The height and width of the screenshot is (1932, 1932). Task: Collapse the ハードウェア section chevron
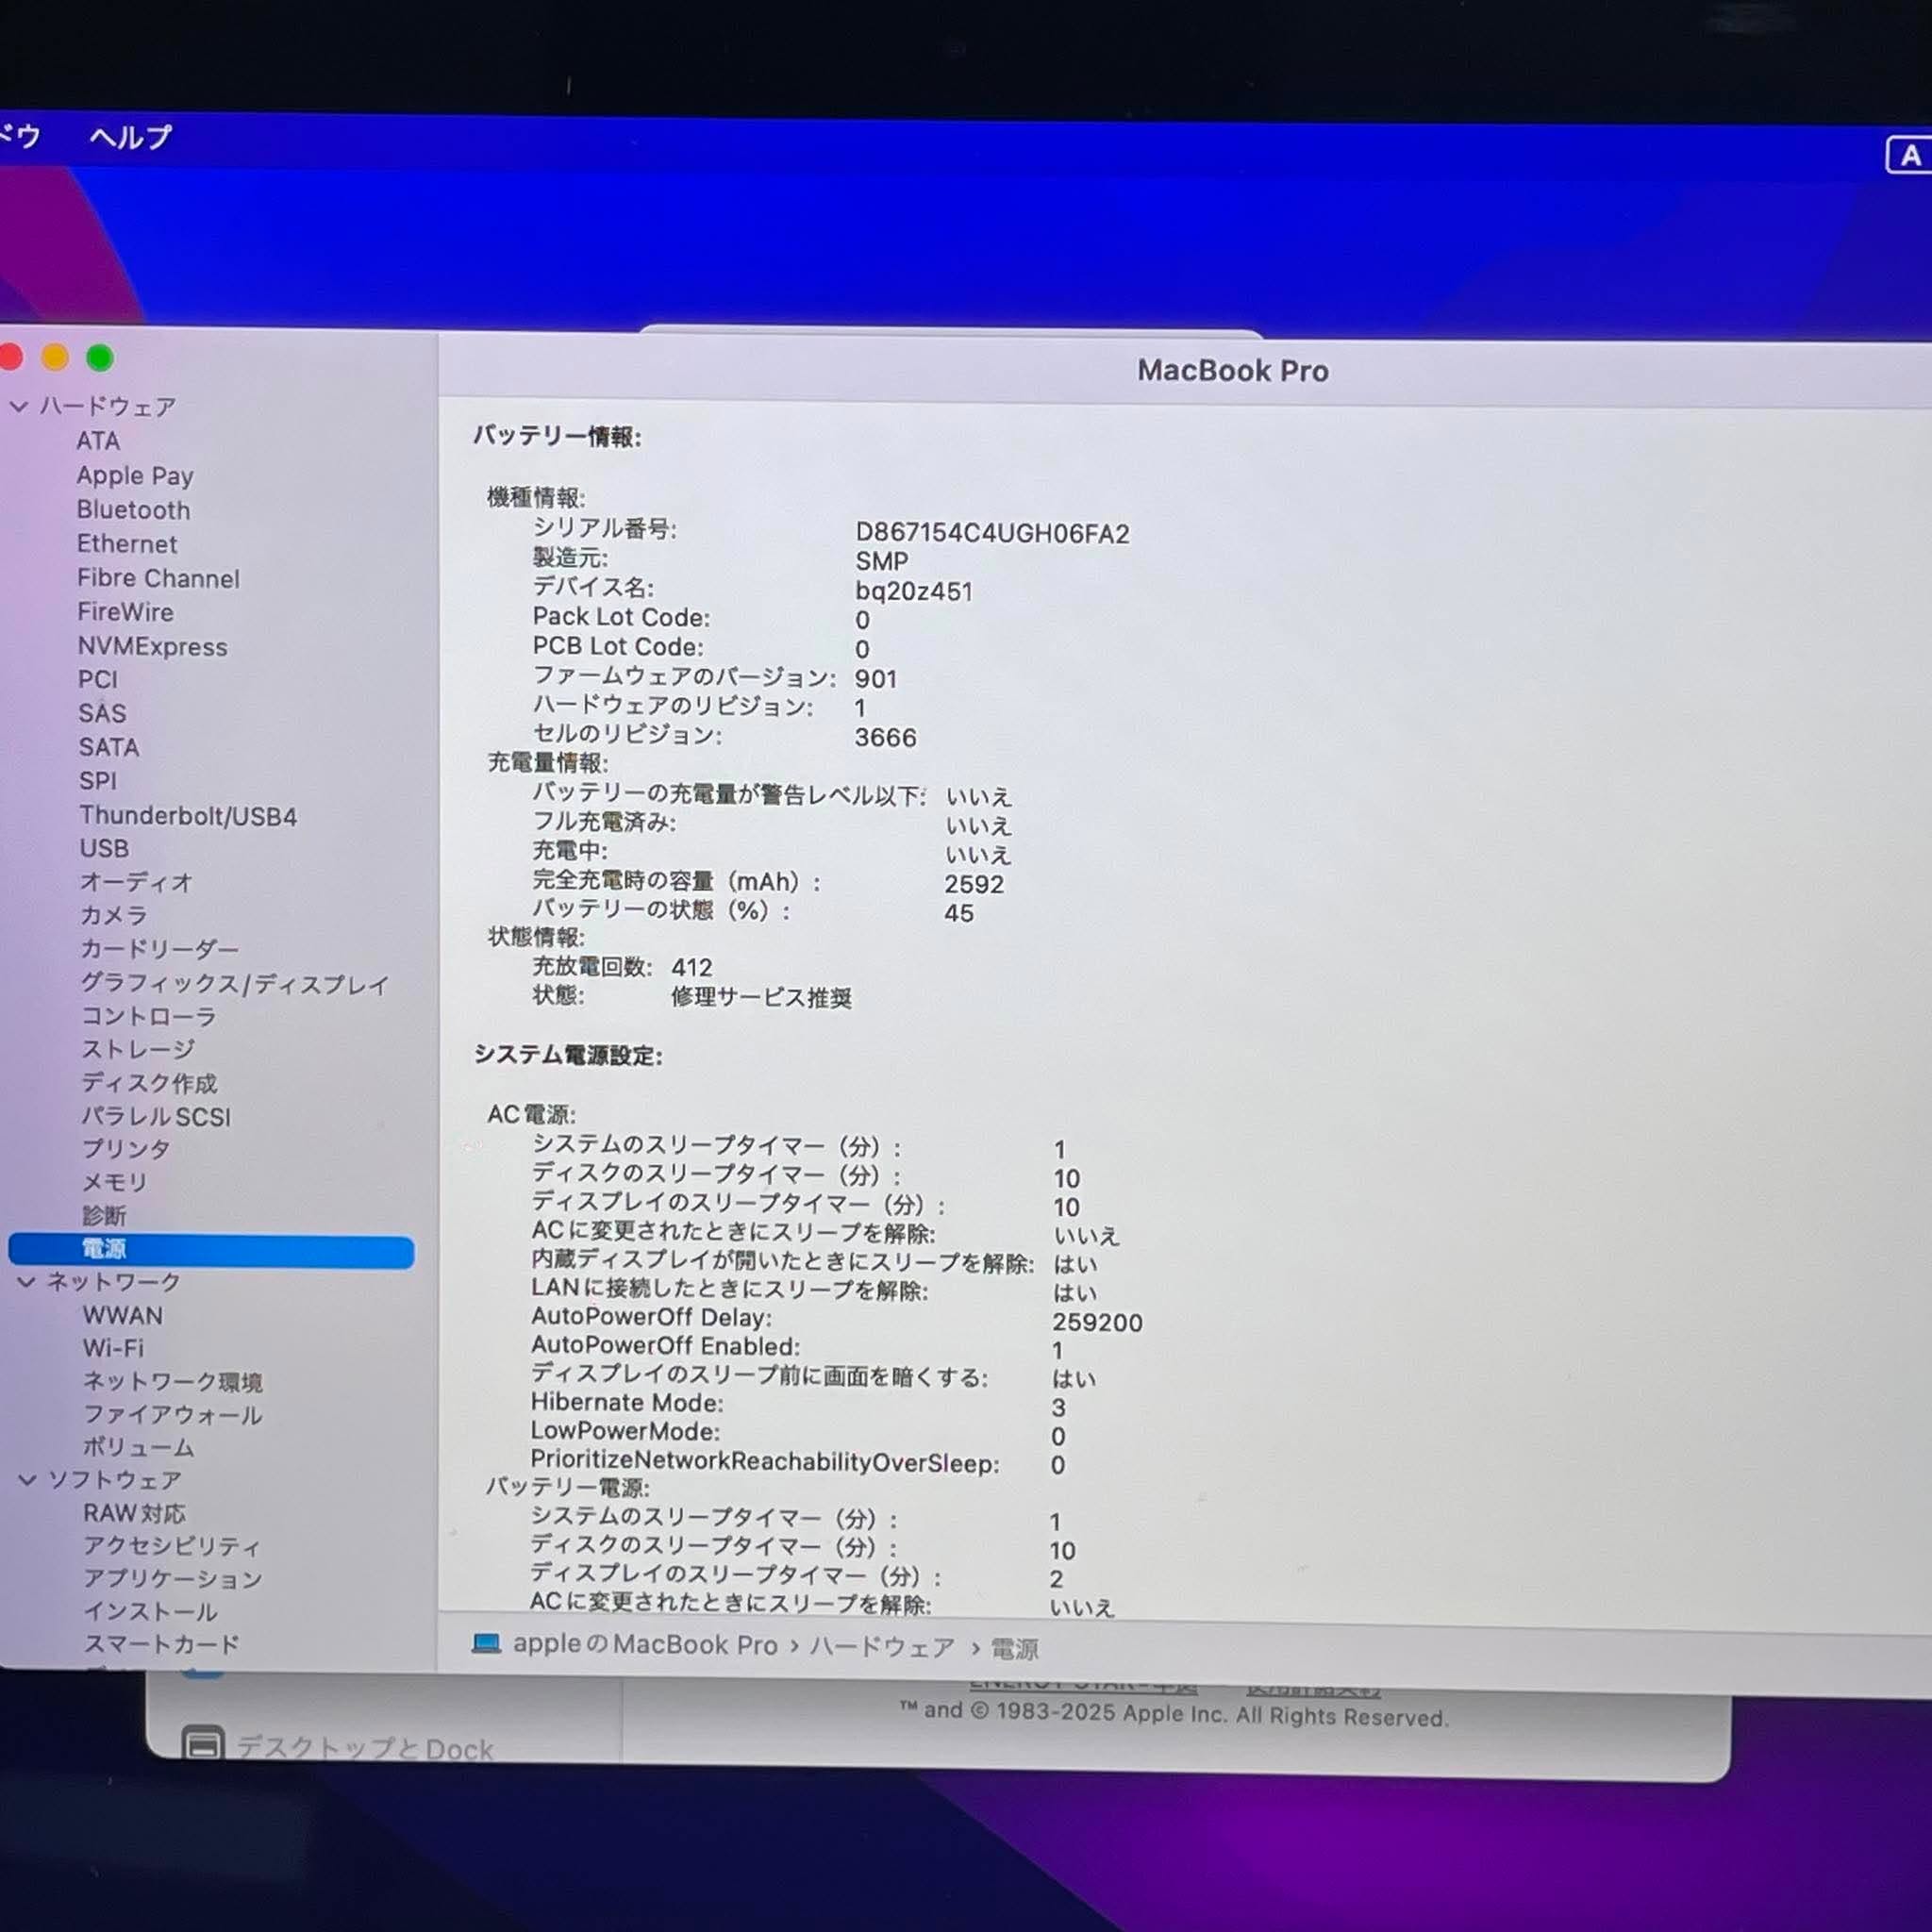[x=19, y=406]
